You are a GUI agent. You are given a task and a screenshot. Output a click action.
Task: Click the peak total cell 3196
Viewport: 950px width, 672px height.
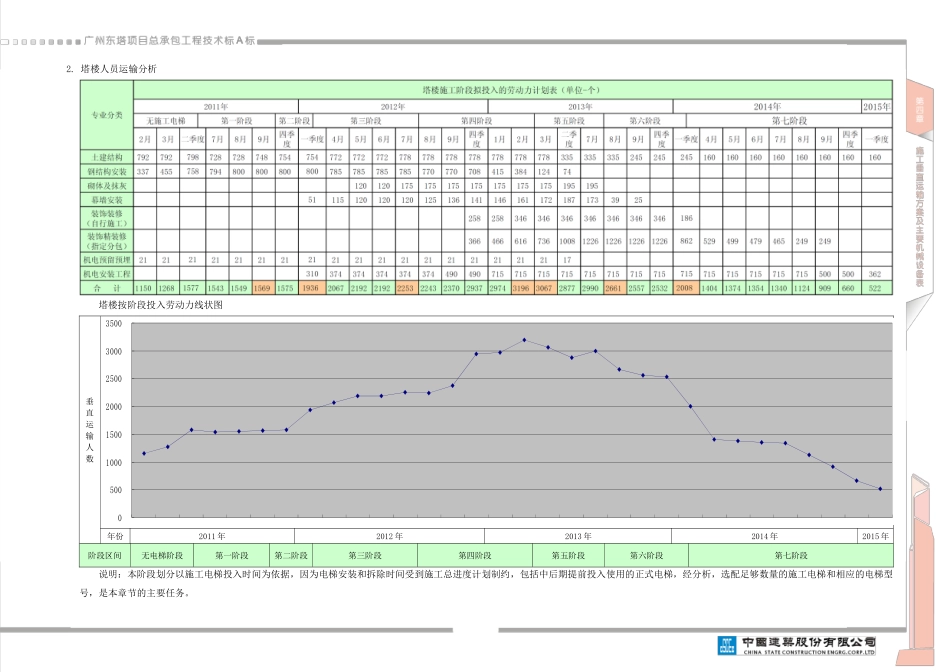click(x=520, y=288)
